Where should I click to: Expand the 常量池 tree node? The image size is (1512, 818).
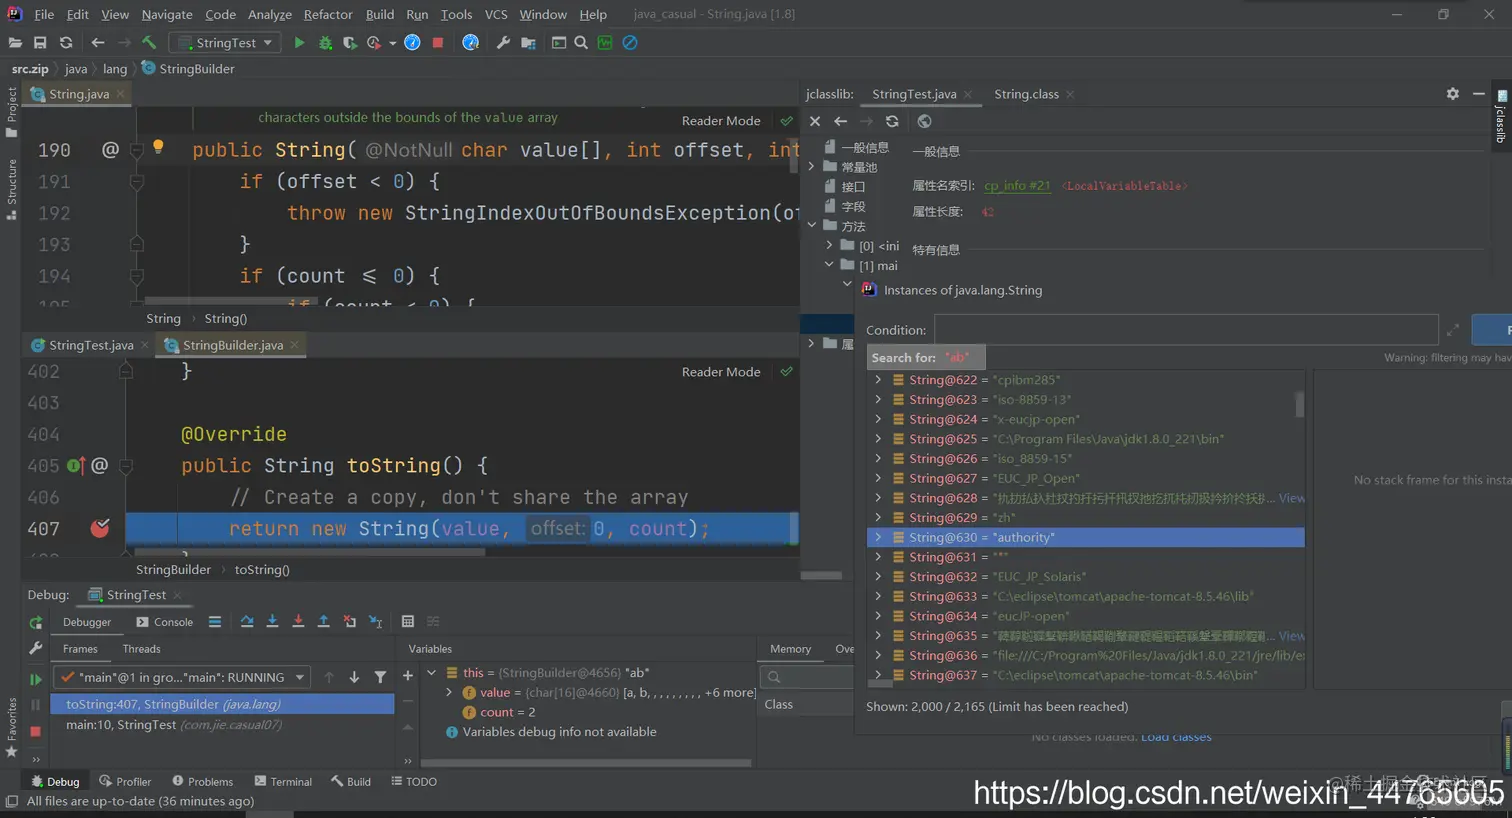tap(812, 167)
